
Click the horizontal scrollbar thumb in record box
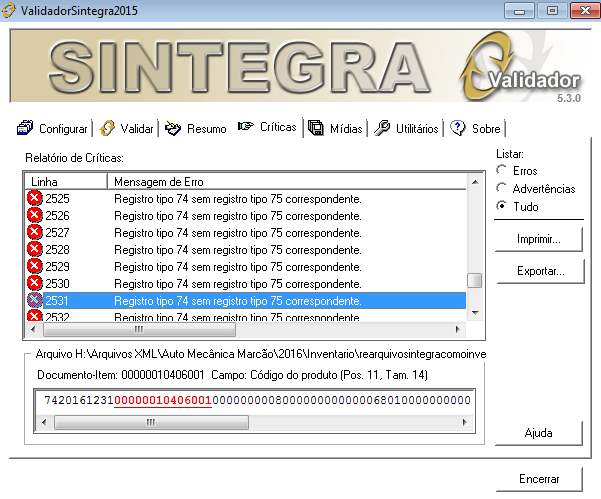pyautogui.click(x=151, y=422)
